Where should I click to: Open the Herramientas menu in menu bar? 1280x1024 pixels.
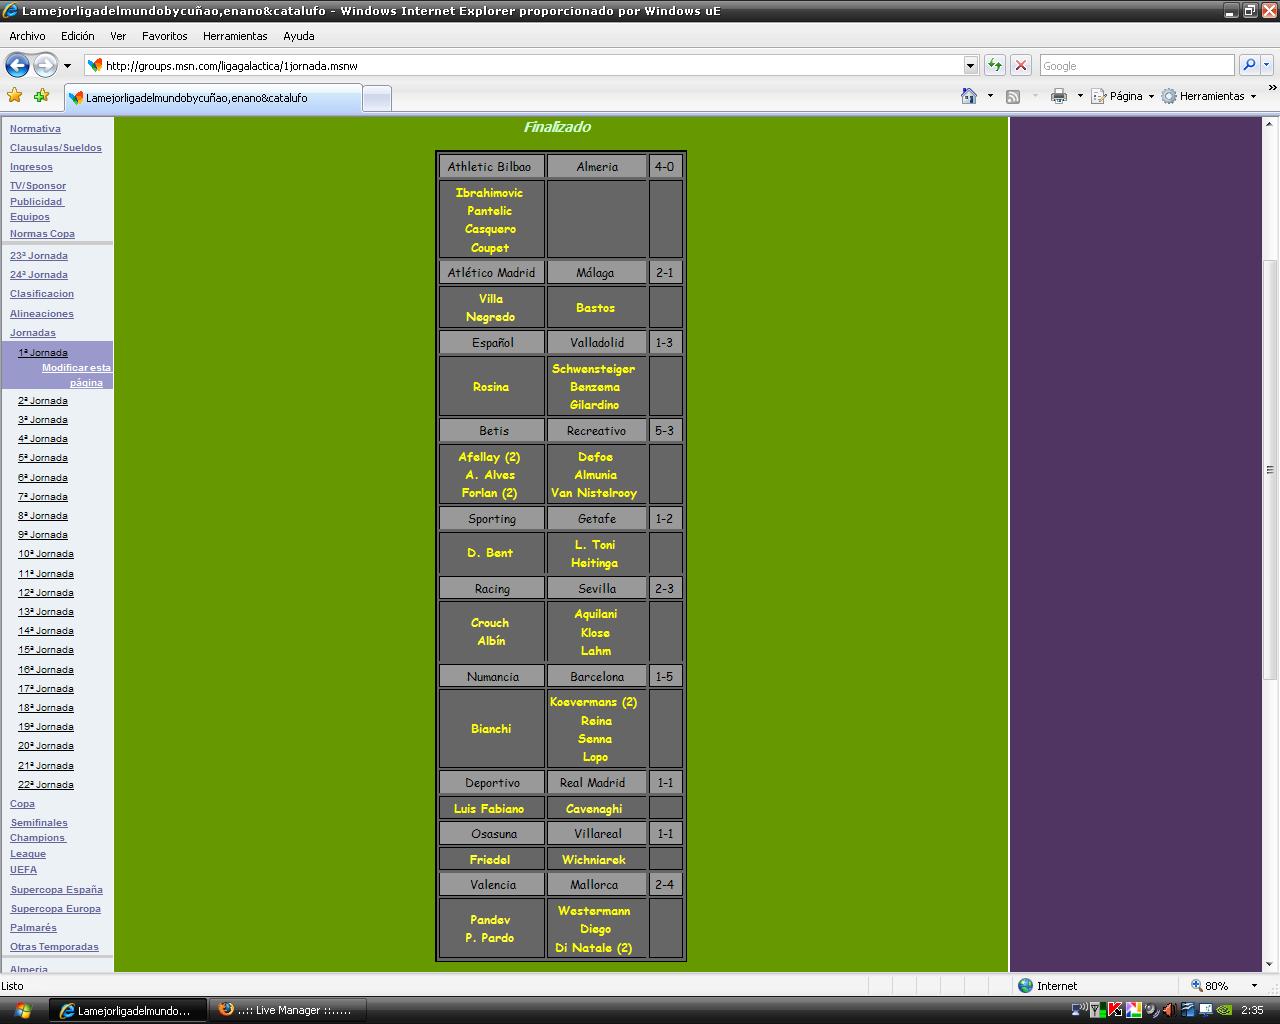[x=235, y=36]
